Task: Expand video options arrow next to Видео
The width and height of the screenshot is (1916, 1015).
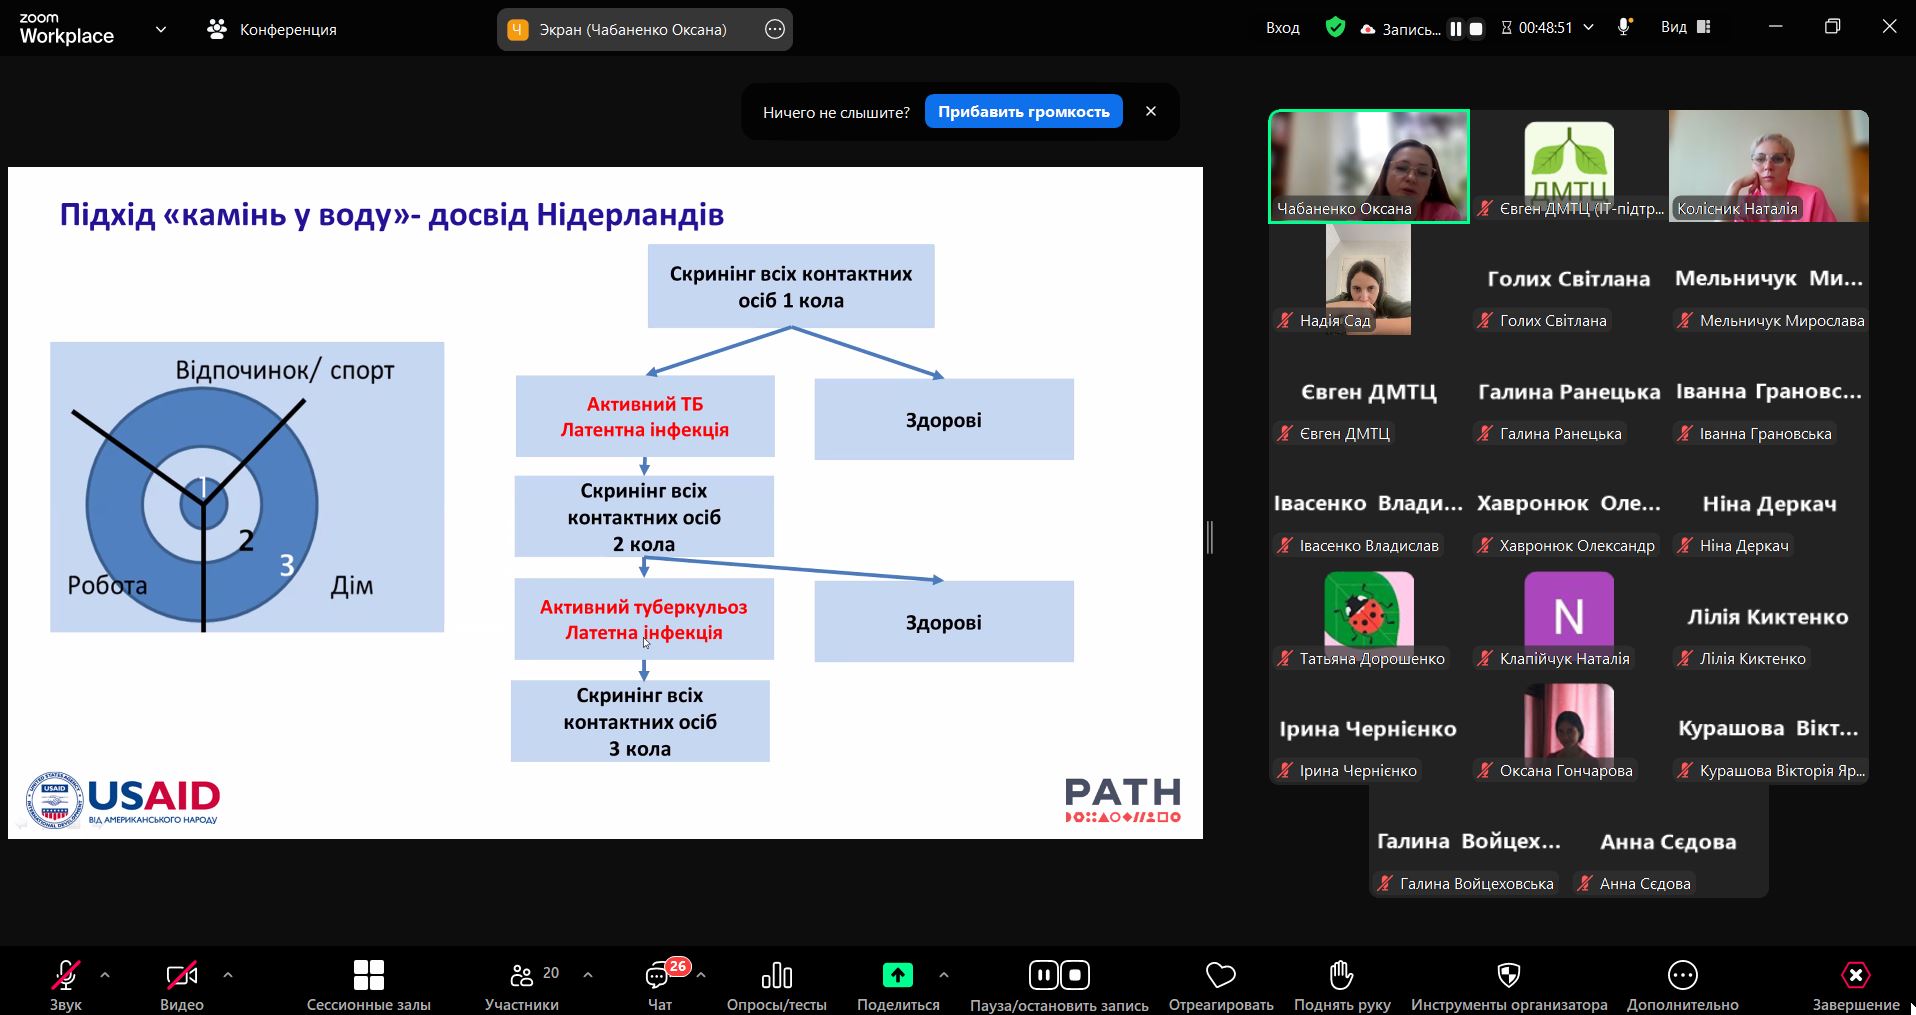Action: 228,974
